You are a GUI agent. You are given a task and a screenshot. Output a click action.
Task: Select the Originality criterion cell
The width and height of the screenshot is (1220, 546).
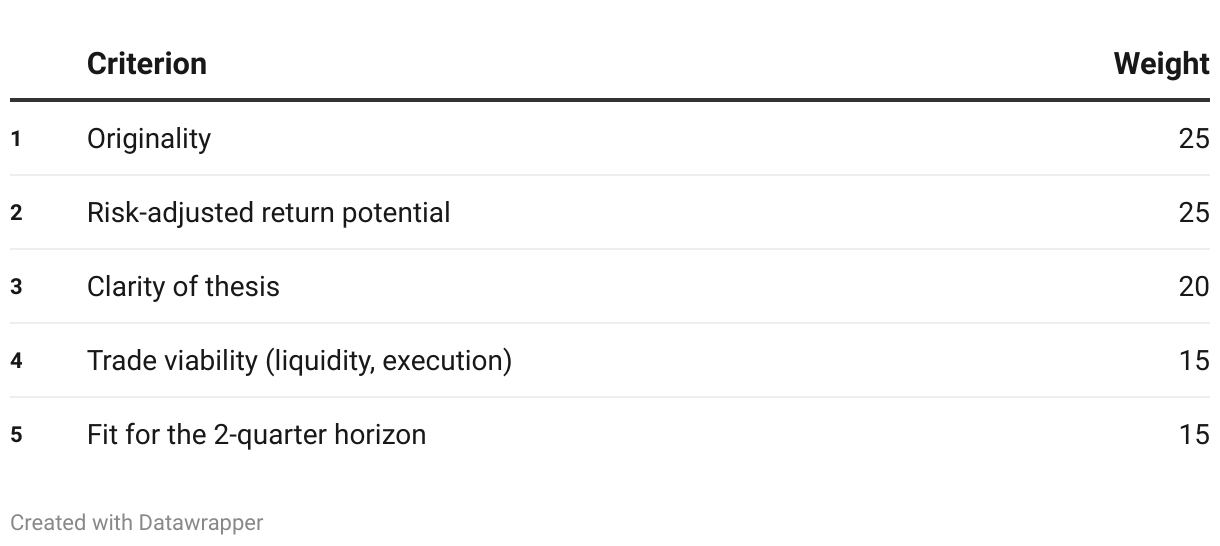click(149, 138)
